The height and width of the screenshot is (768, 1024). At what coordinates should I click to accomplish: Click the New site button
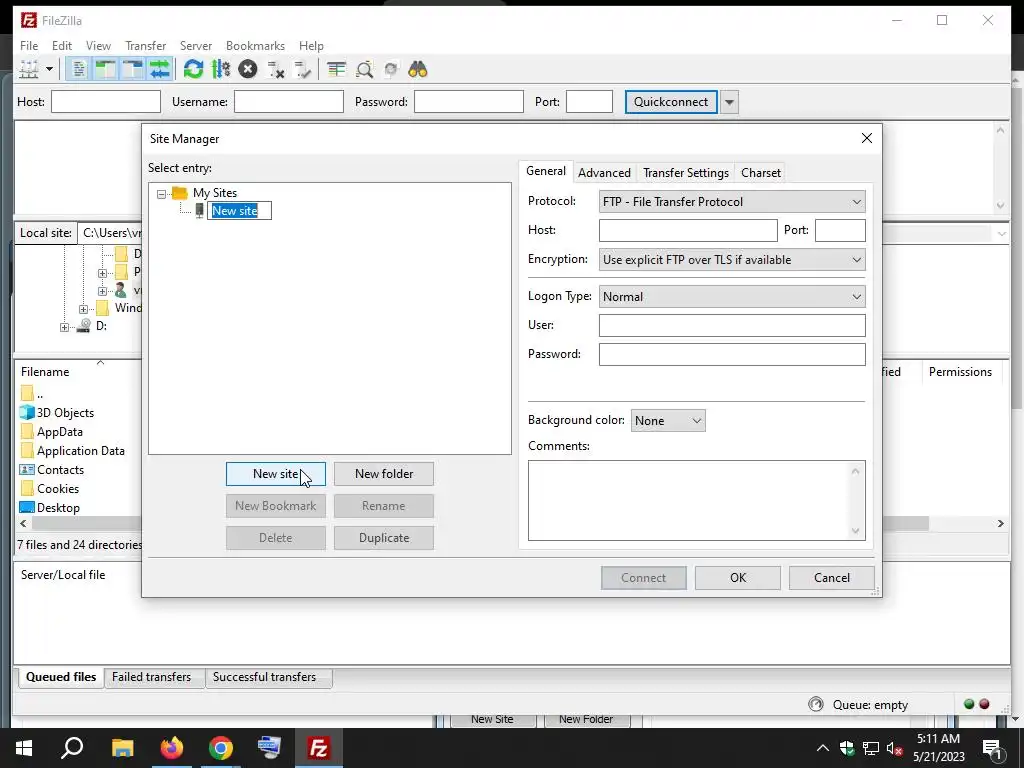(276, 474)
